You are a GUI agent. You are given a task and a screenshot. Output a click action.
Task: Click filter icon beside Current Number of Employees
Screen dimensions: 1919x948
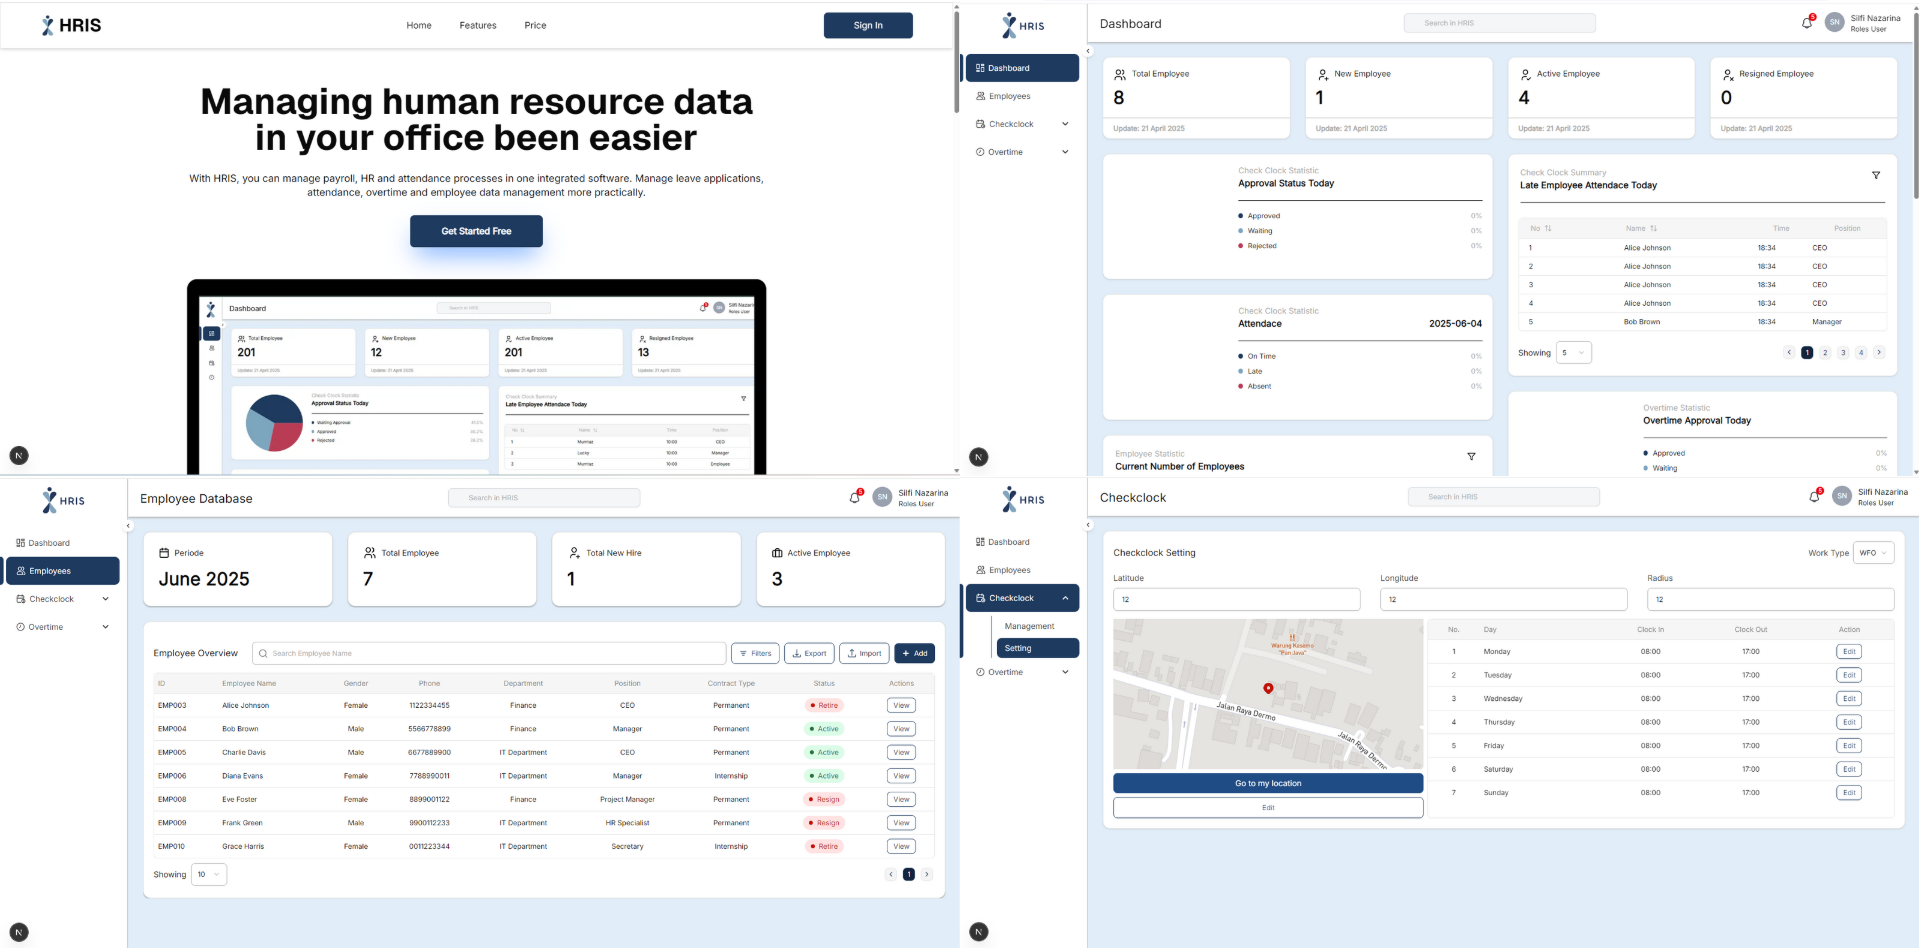tap(1471, 456)
